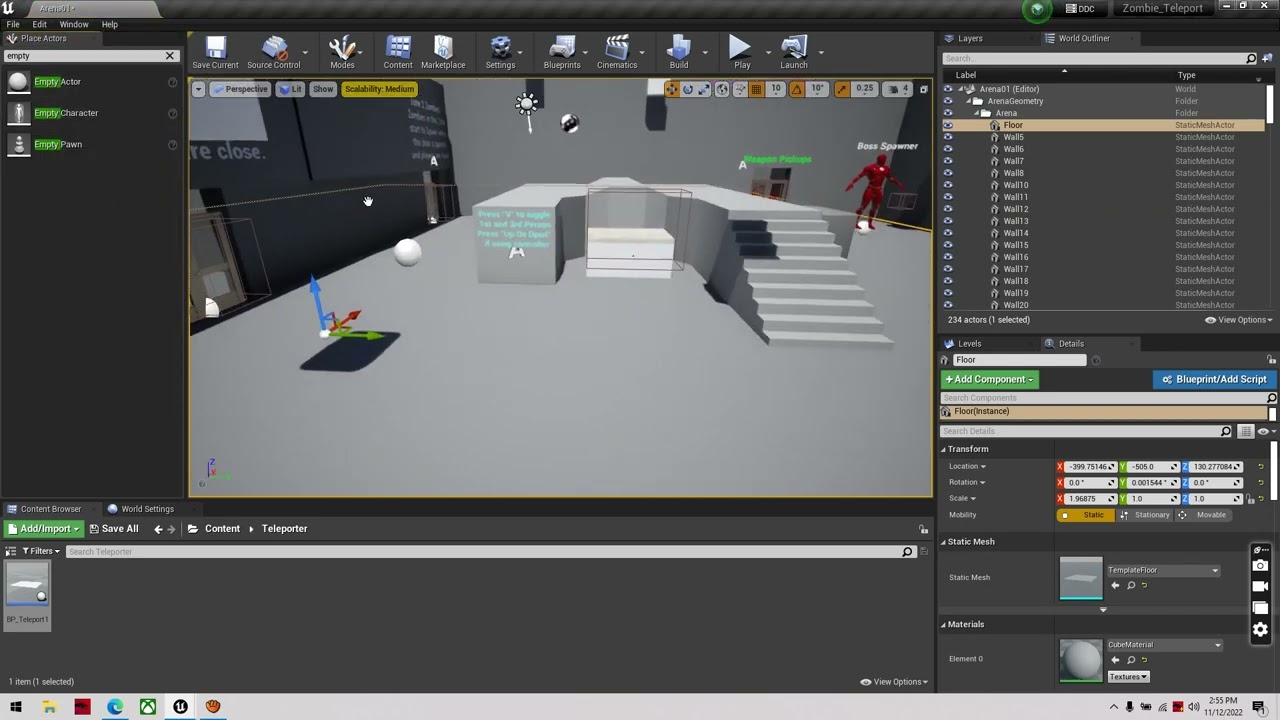Click the Blueprint/Add Script button

coord(1215,379)
